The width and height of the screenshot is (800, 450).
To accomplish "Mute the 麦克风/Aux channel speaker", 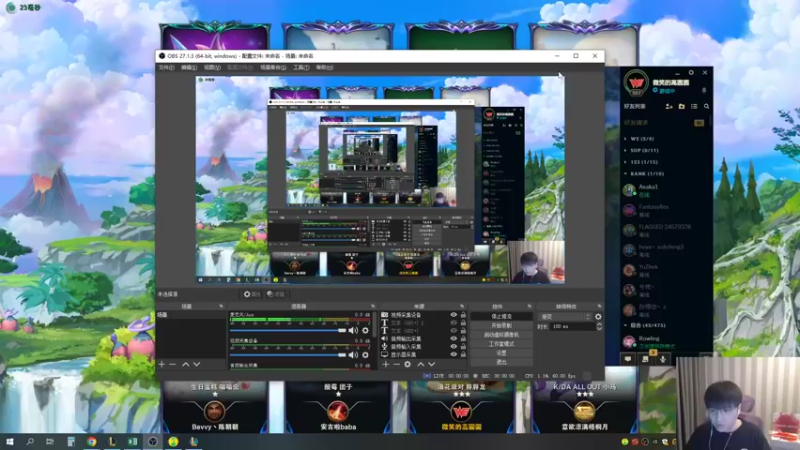I will coord(353,331).
